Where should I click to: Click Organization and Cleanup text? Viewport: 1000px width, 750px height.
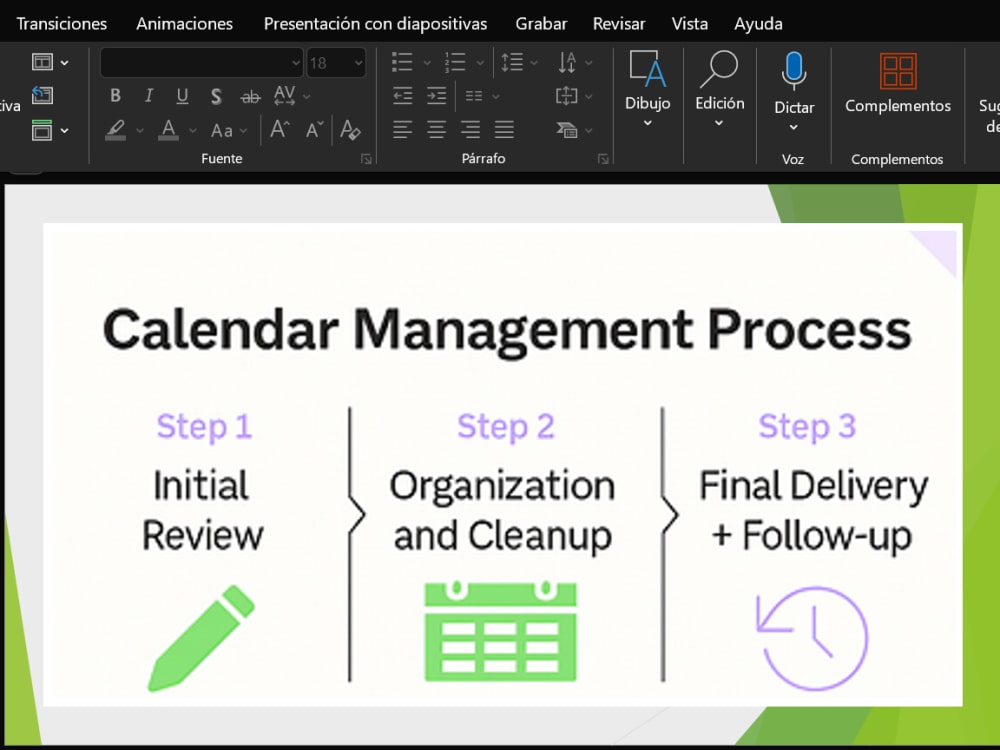click(503, 511)
